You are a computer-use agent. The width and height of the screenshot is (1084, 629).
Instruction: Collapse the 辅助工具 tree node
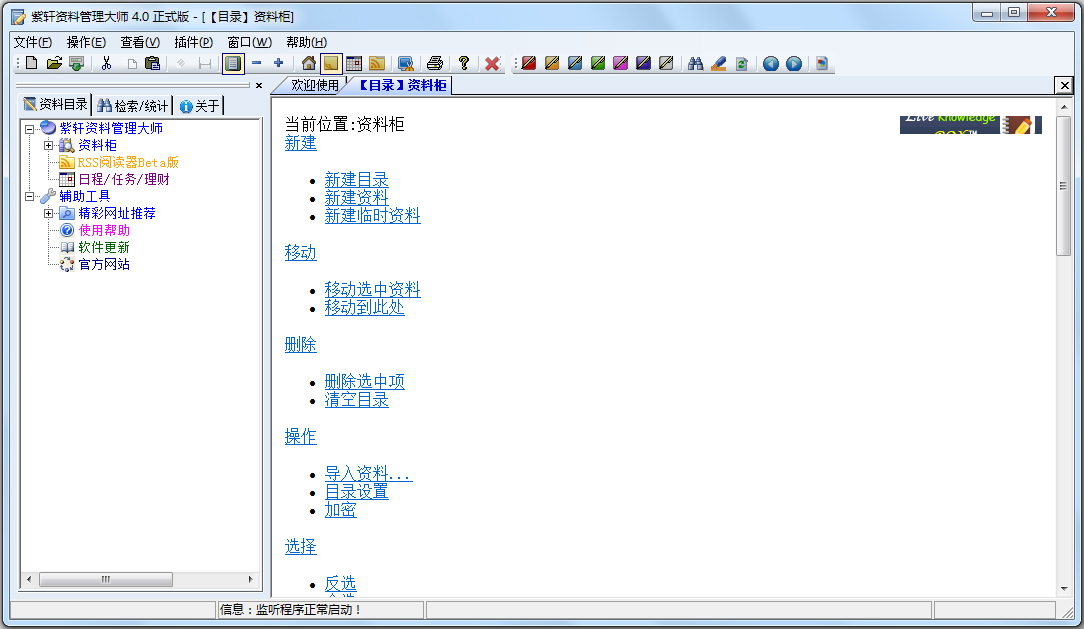coord(29,196)
